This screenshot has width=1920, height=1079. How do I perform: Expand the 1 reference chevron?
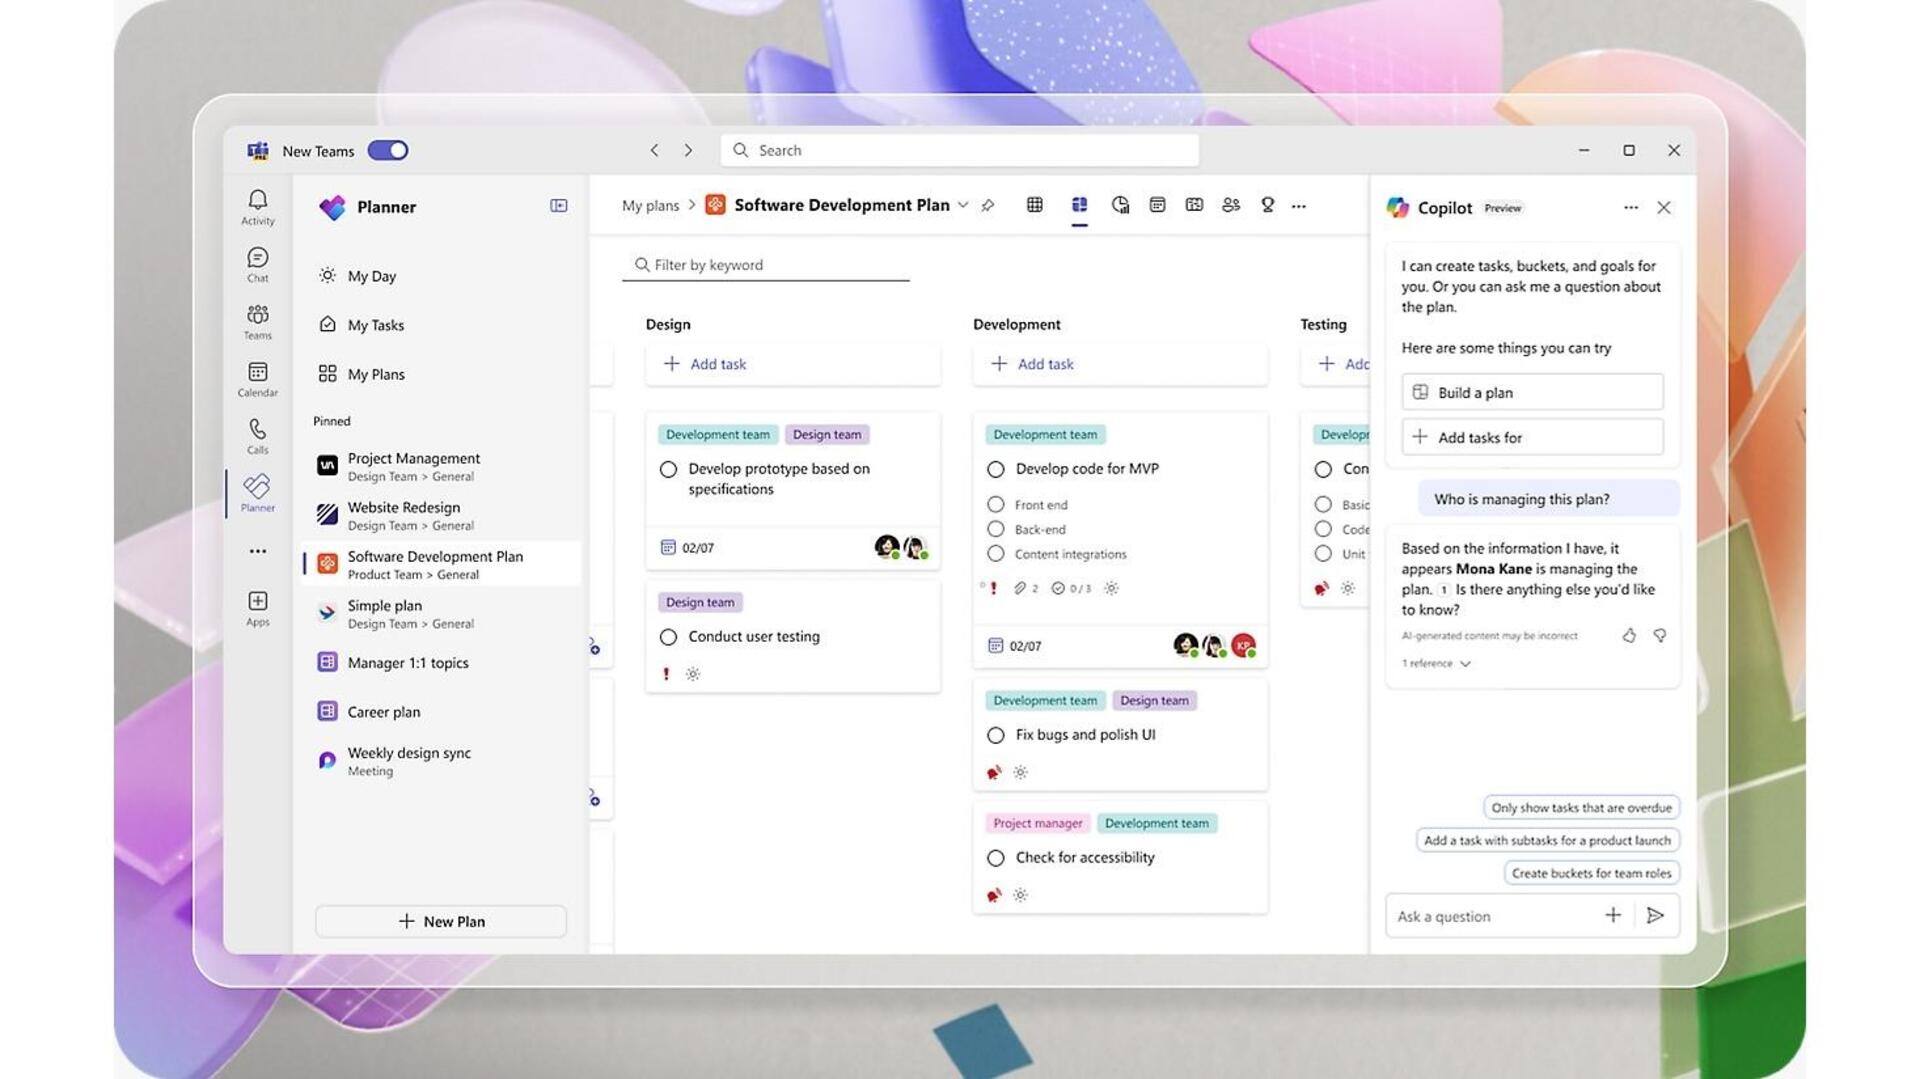(1465, 663)
